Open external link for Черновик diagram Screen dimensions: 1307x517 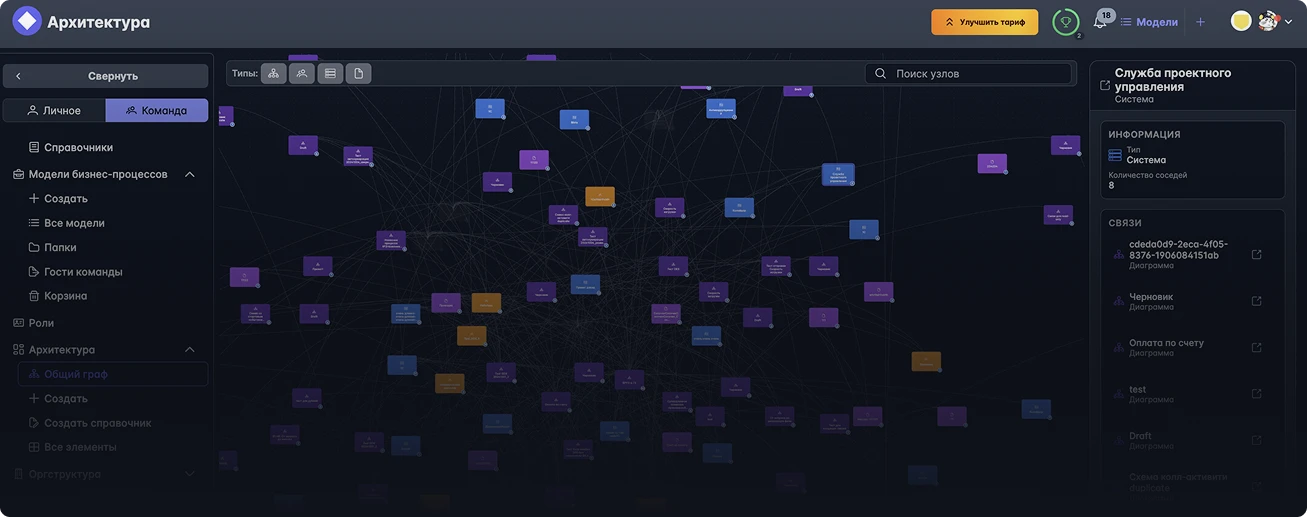(x=1257, y=301)
